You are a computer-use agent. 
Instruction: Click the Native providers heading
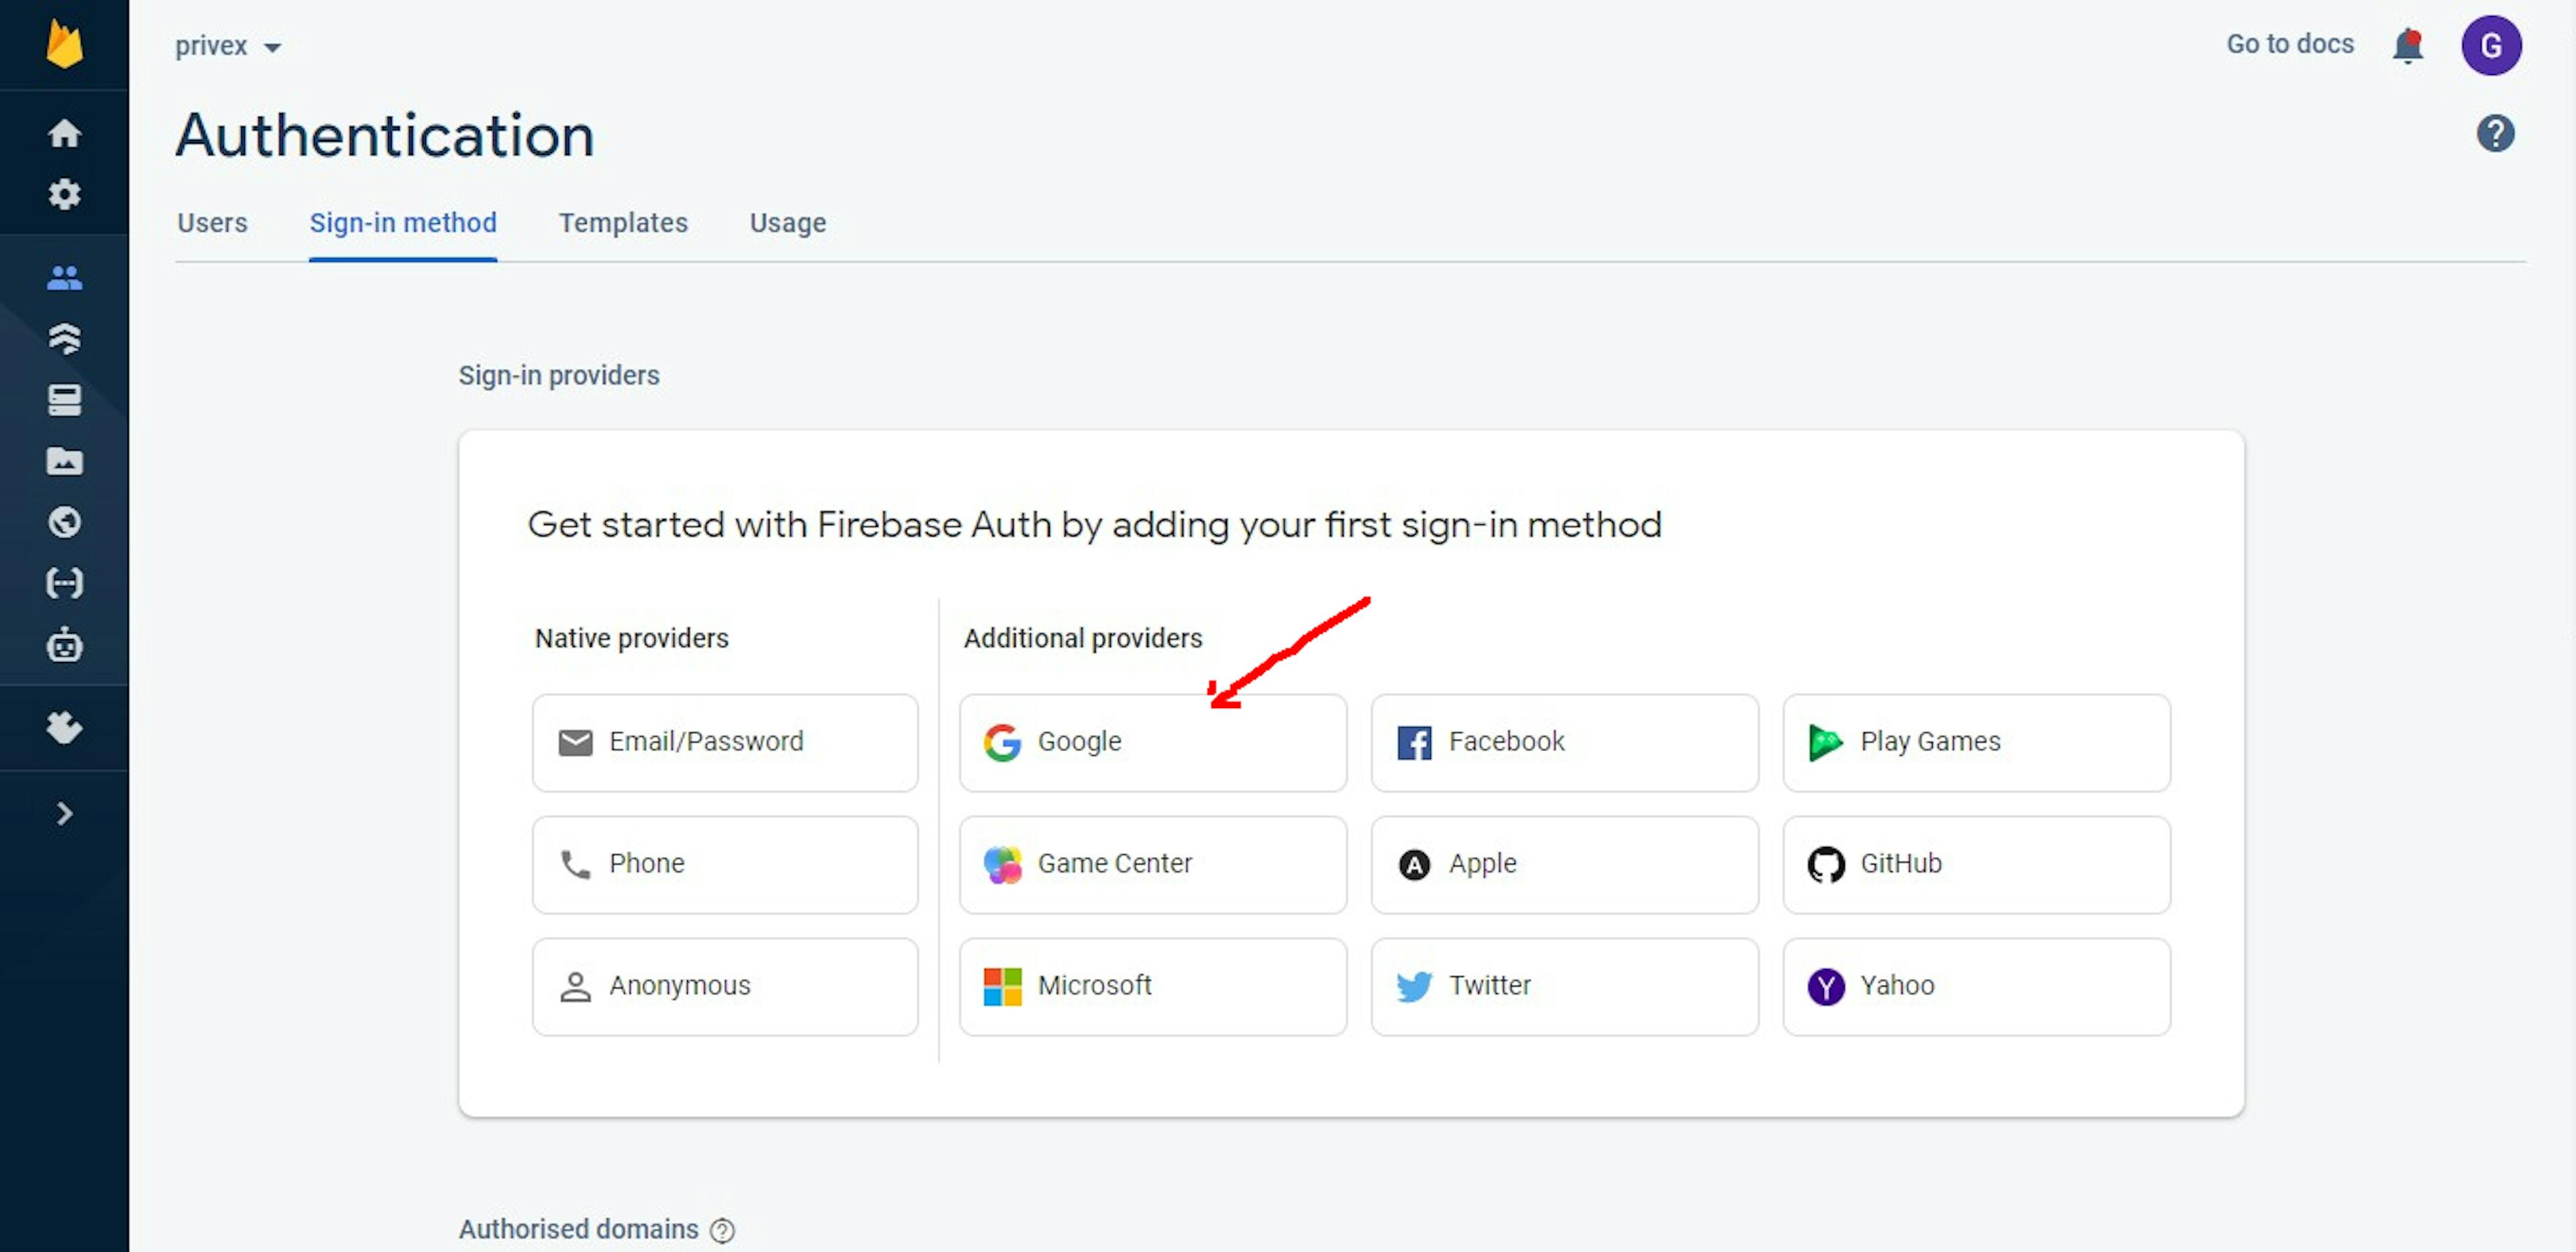tap(632, 638)
